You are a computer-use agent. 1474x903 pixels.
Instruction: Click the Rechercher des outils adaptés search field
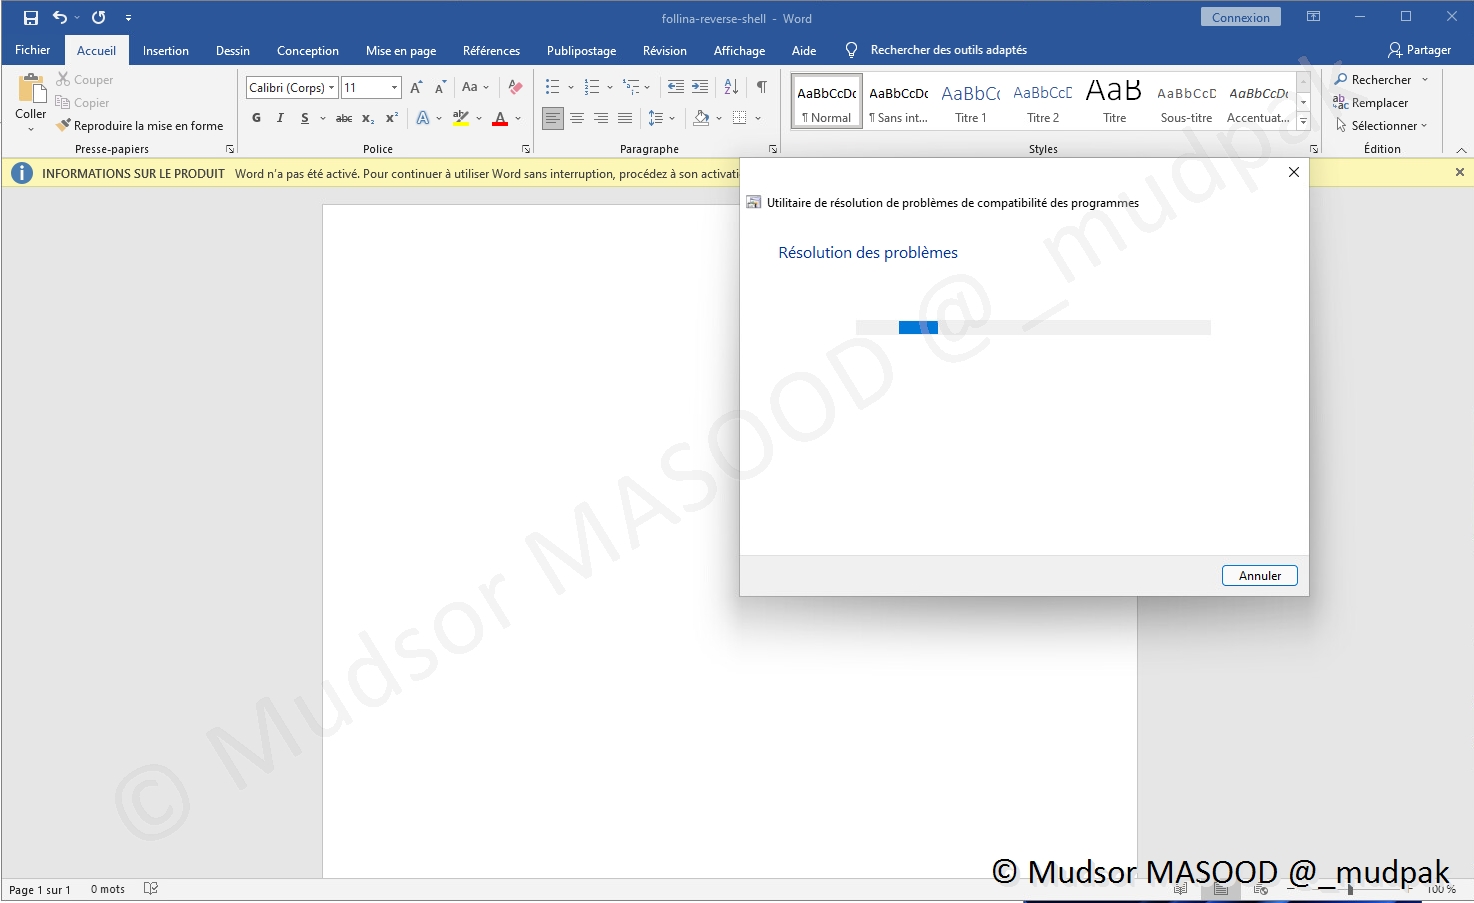pyautogui.click(x=948, y=50)
